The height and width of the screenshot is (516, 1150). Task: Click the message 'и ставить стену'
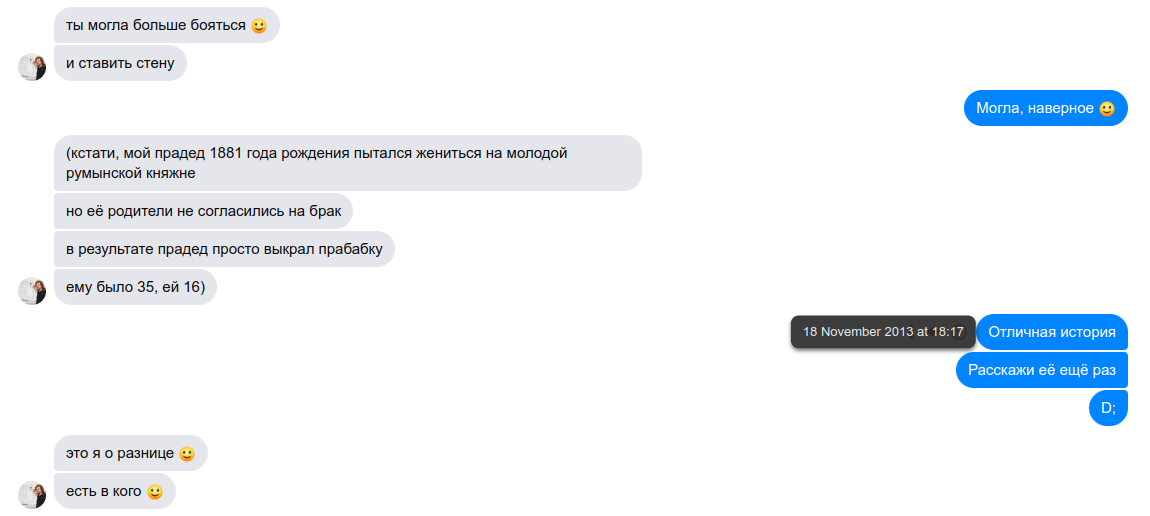tap(120, 63)
